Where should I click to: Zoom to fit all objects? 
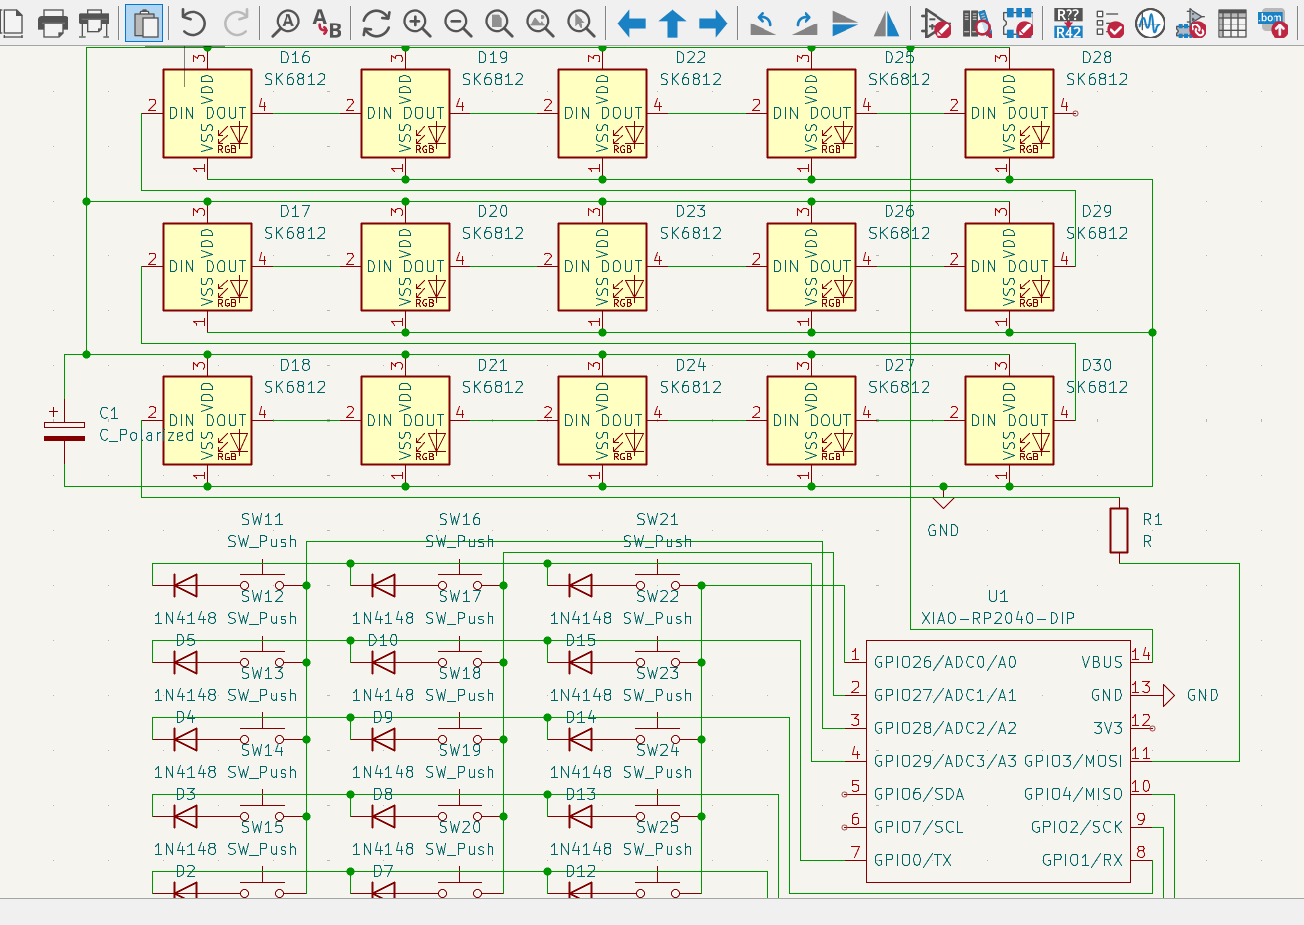point(540,22)
